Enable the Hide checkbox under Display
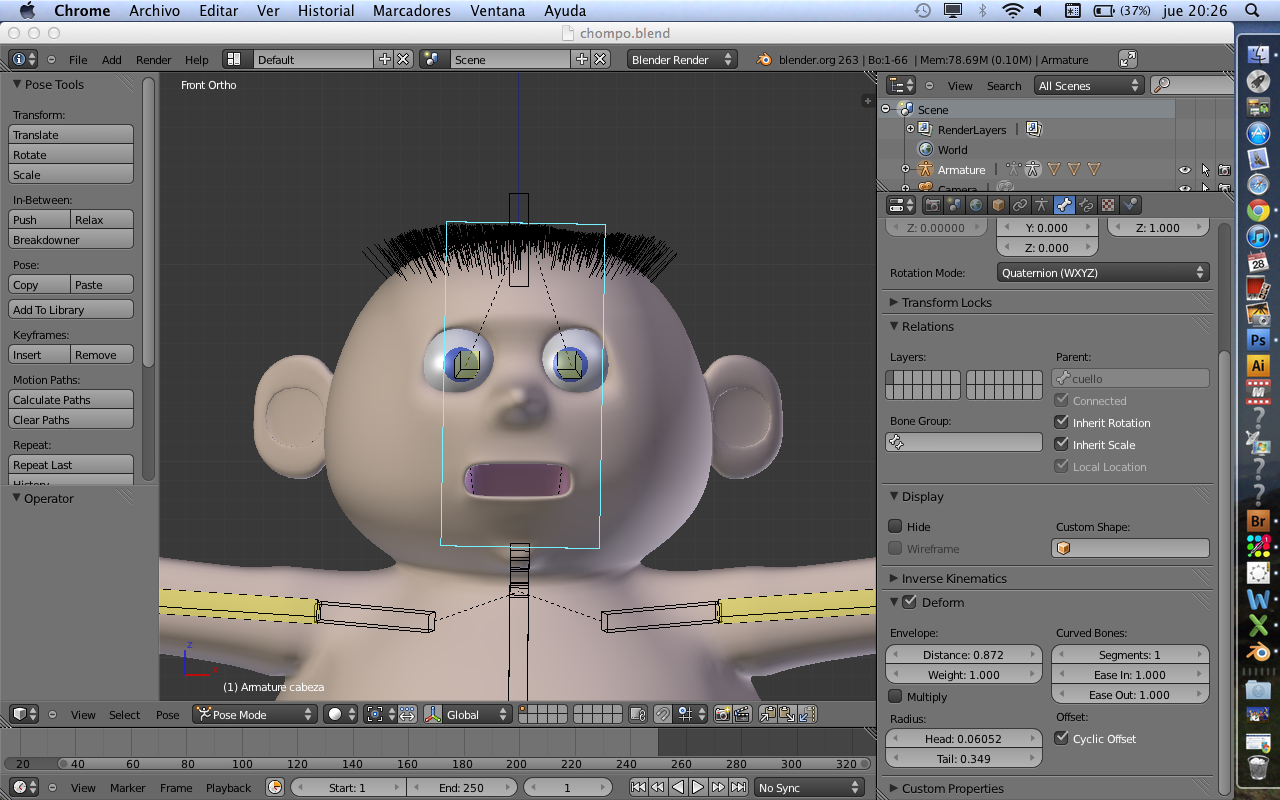 coord(895,527)
